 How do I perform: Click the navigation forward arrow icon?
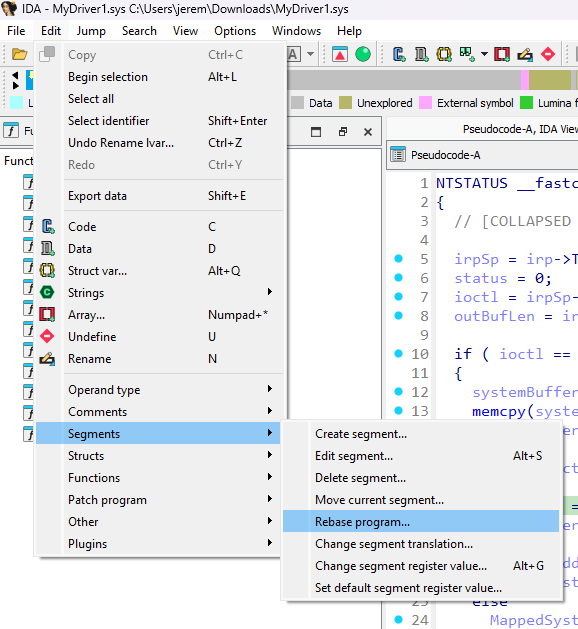[x=15, y=85]
